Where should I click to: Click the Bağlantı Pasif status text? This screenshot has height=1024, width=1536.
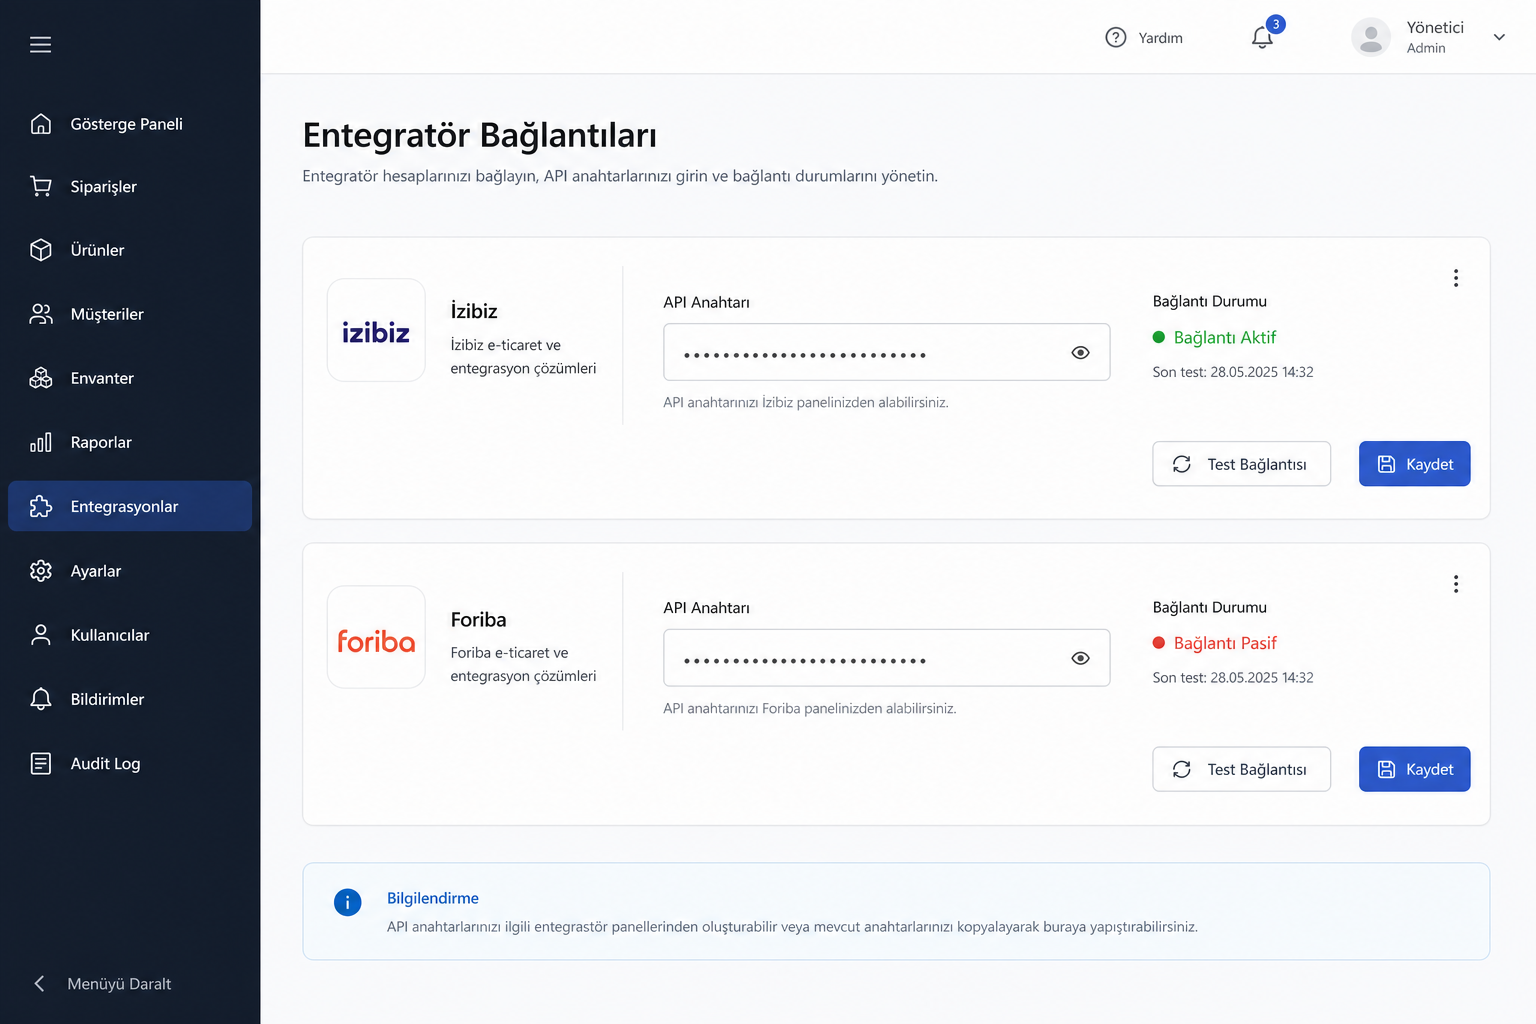1225,643
